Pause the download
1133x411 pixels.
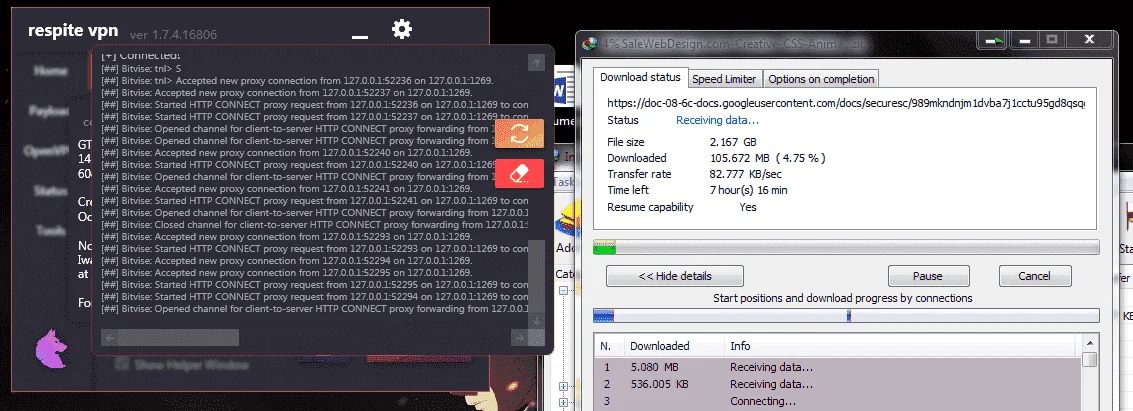[928, 276]
